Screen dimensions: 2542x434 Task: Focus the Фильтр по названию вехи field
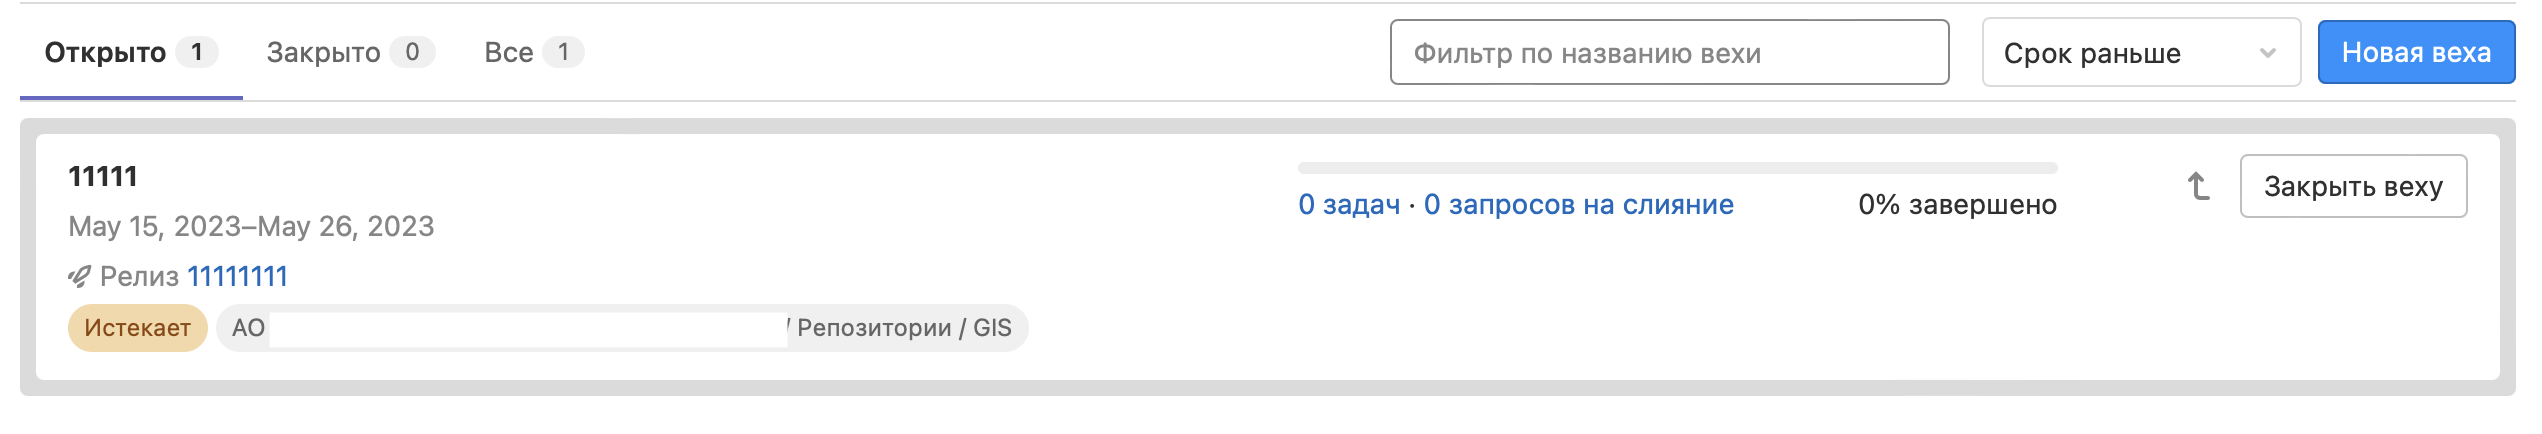point(1668,53)
